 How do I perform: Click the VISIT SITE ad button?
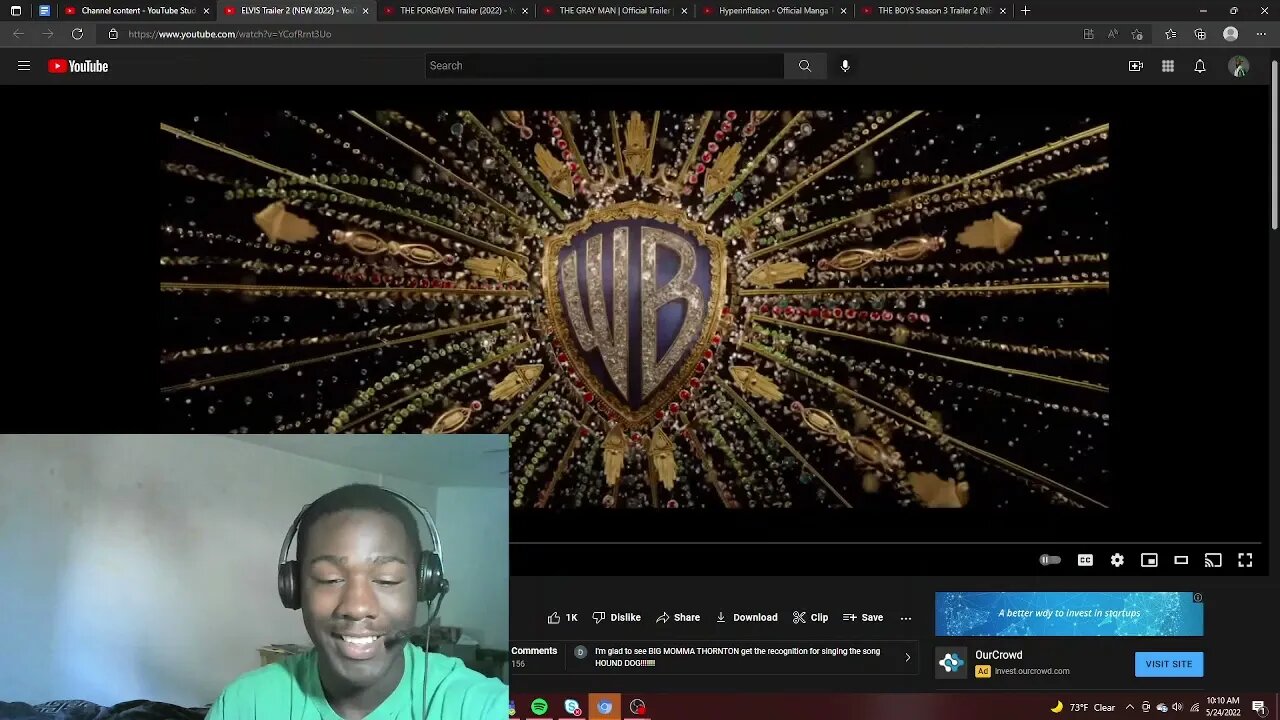(1169, 664)
